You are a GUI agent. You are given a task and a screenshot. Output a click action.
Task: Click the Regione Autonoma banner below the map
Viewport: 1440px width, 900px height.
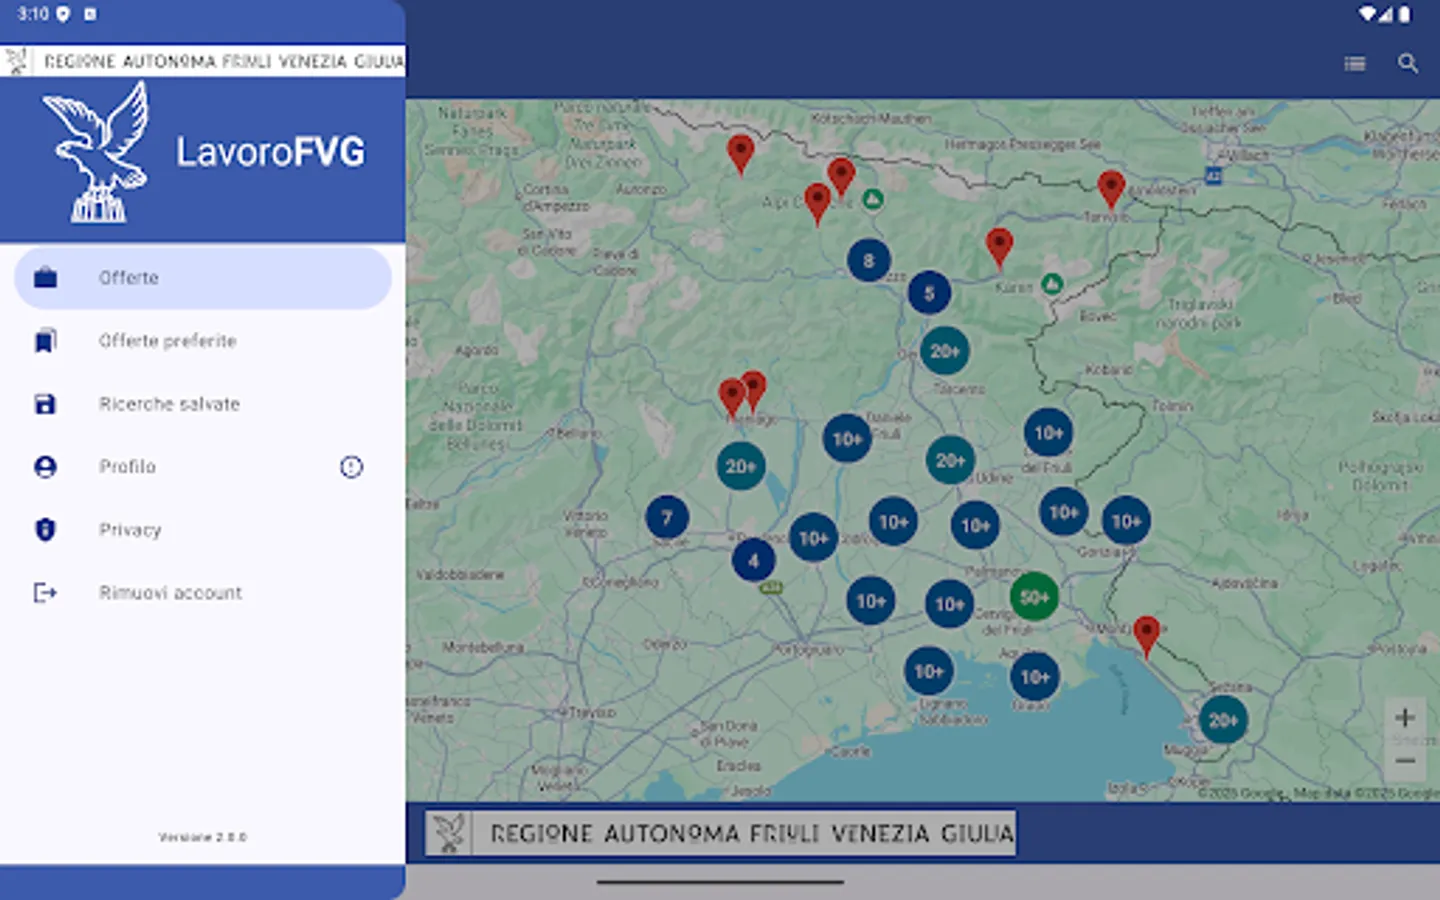720,833
